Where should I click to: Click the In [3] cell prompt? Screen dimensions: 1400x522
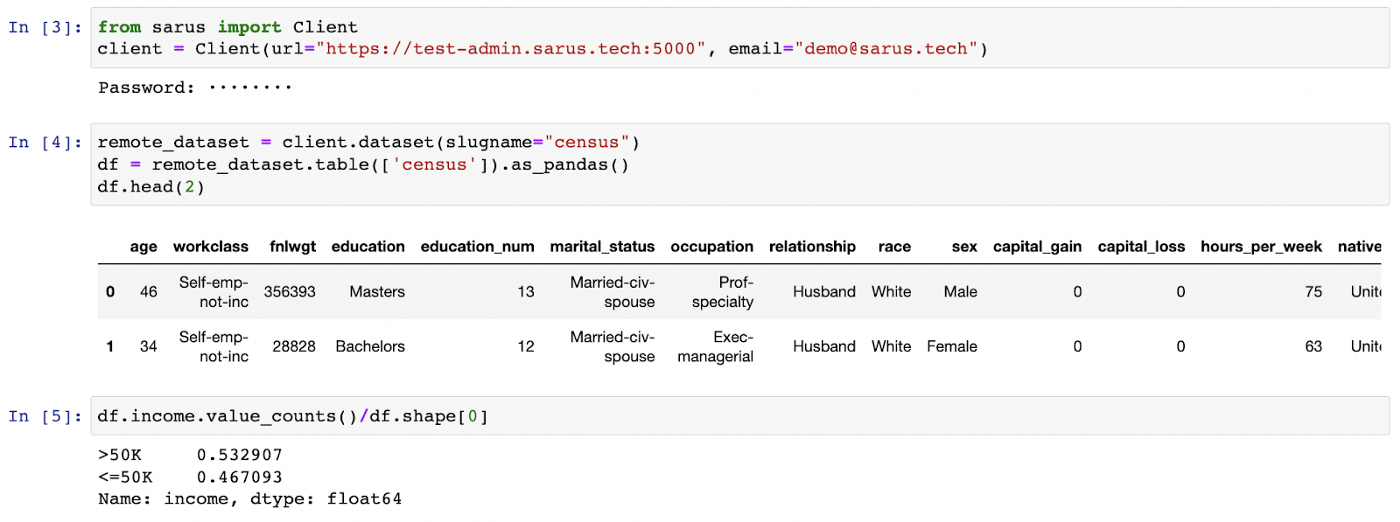pos(45,27)
